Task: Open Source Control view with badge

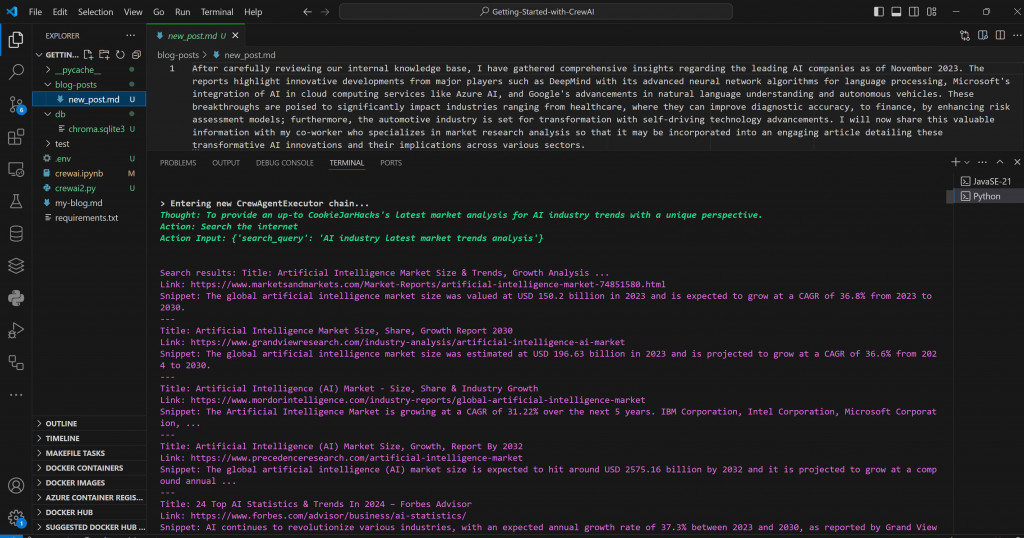Action: (x=16, y=104)
